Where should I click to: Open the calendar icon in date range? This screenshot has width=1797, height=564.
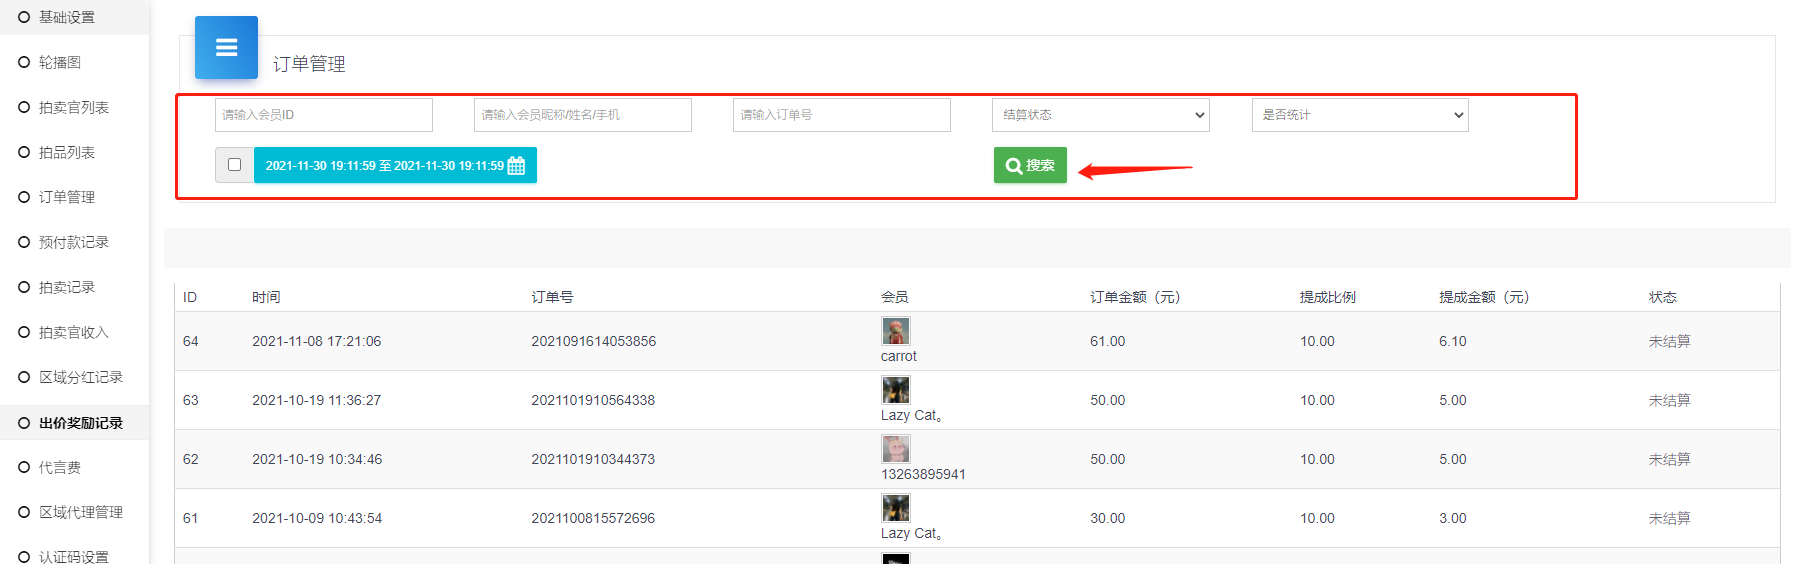pos(516,166)
